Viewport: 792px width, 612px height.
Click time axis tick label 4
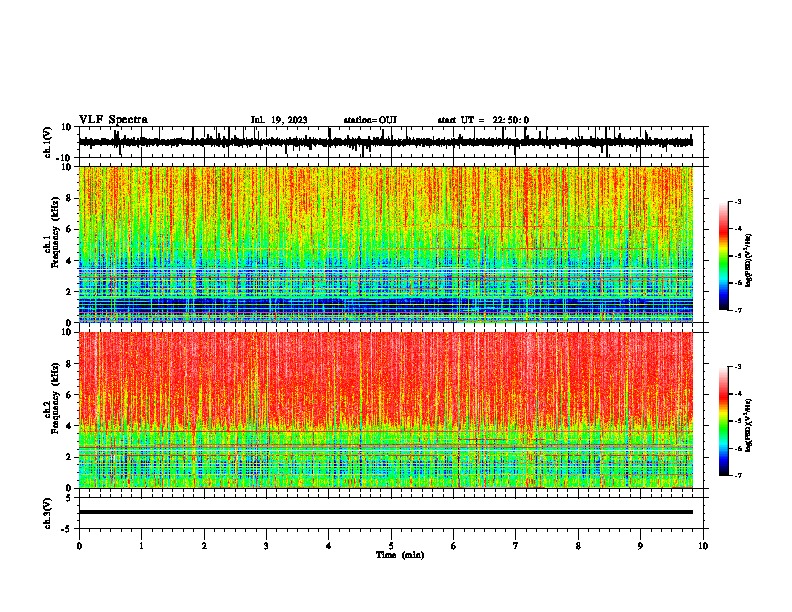[x=329, y=546]
